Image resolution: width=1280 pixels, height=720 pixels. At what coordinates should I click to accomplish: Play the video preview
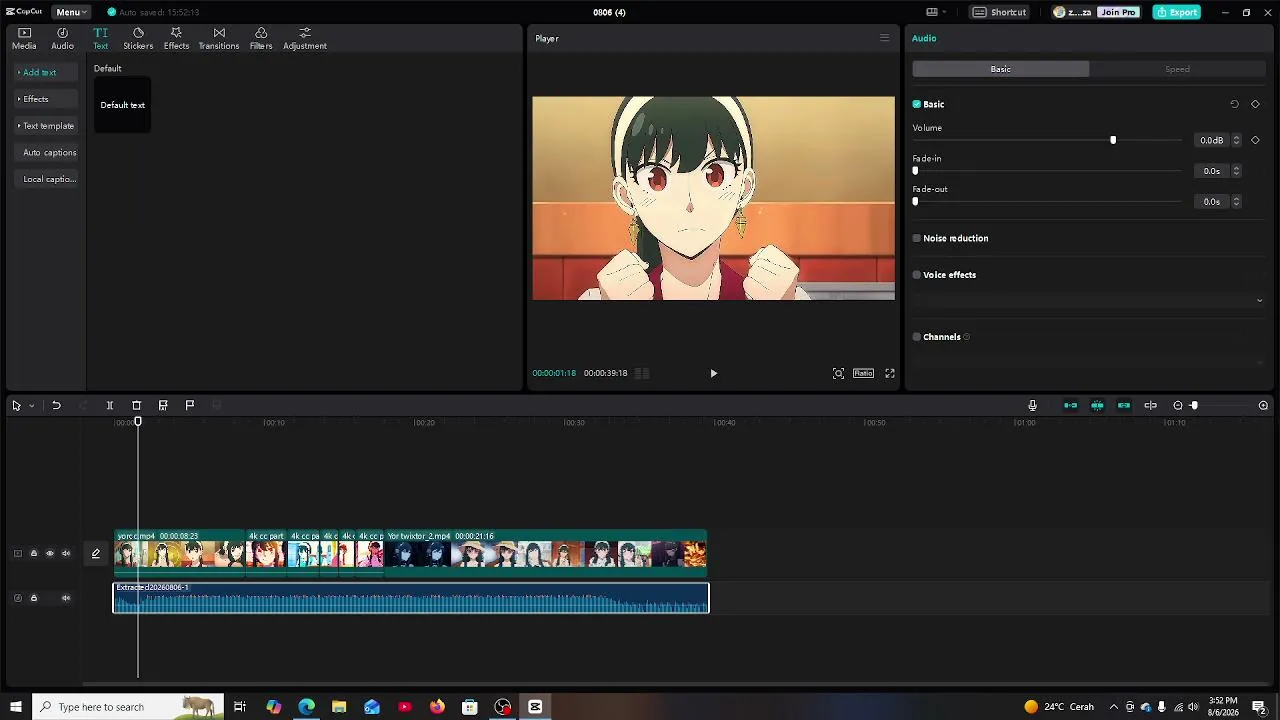coord(713,373)
